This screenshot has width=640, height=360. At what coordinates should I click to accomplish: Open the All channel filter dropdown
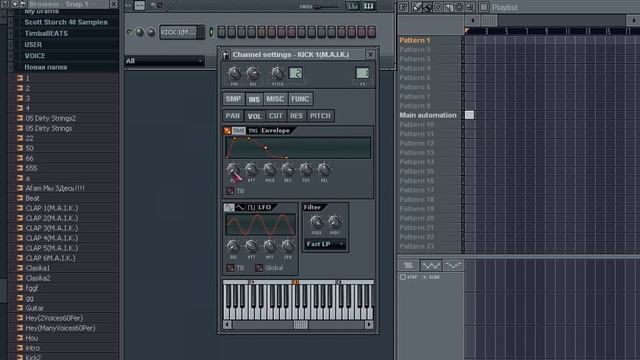[164, 61]
